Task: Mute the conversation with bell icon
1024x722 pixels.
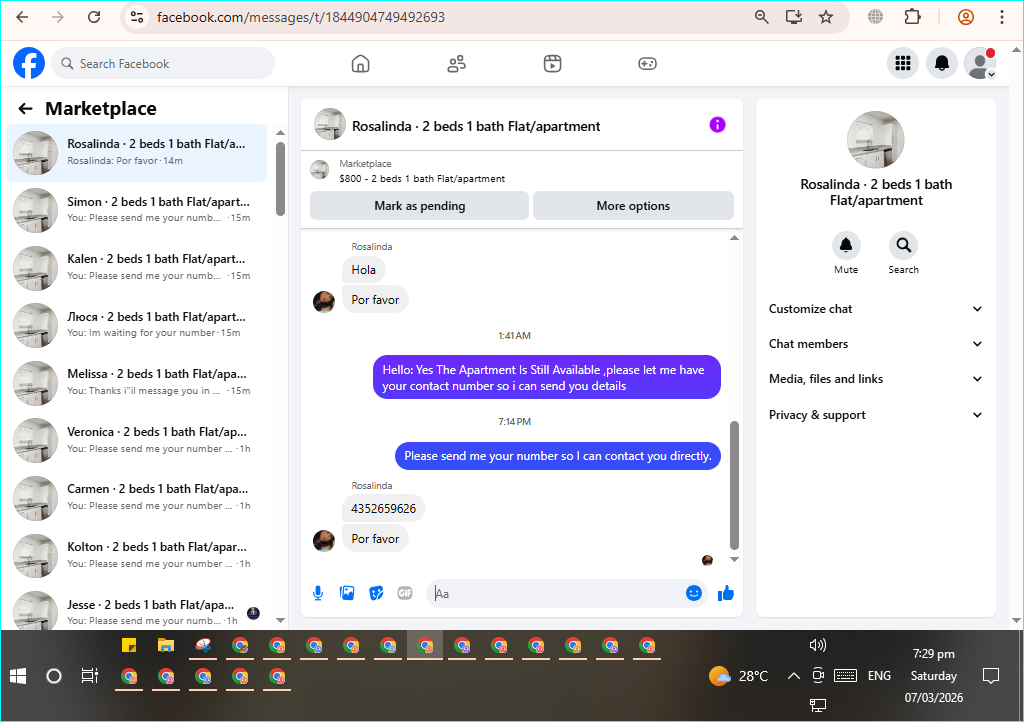Action: pyautogui.click(x=846, y=245)
